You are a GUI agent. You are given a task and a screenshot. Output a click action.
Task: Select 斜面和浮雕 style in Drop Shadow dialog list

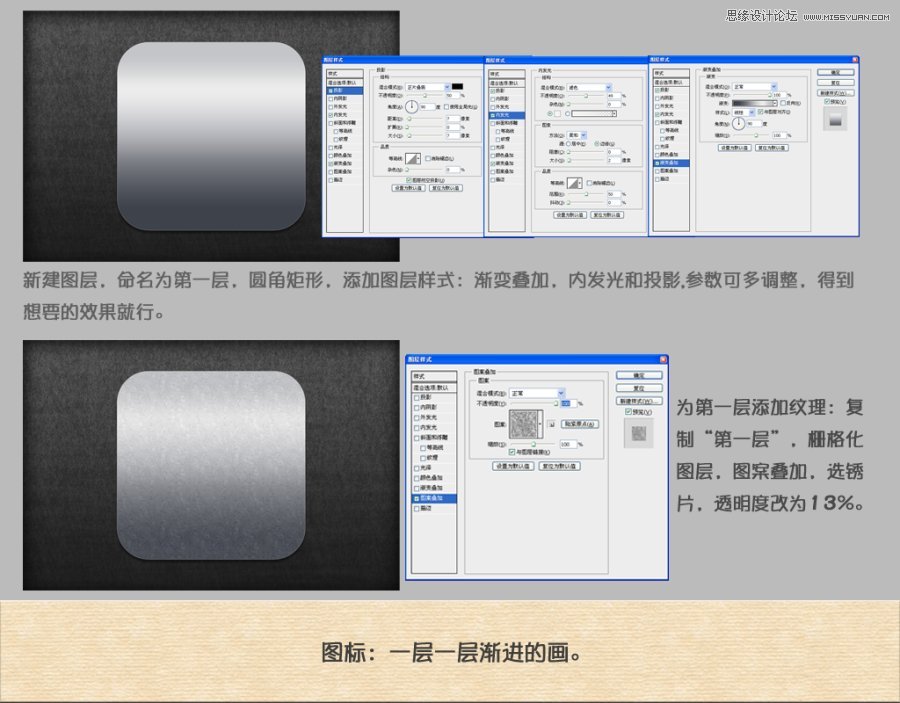click(345, 123)
